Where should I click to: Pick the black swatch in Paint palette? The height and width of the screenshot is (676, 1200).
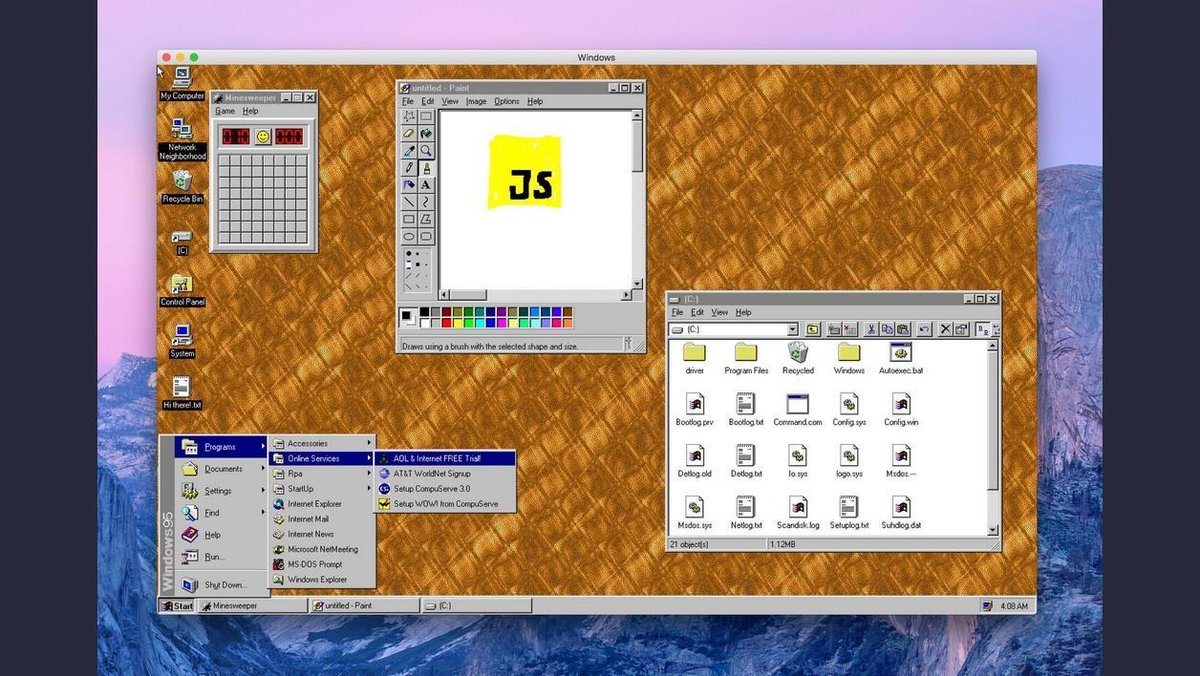tap(425, 312)
